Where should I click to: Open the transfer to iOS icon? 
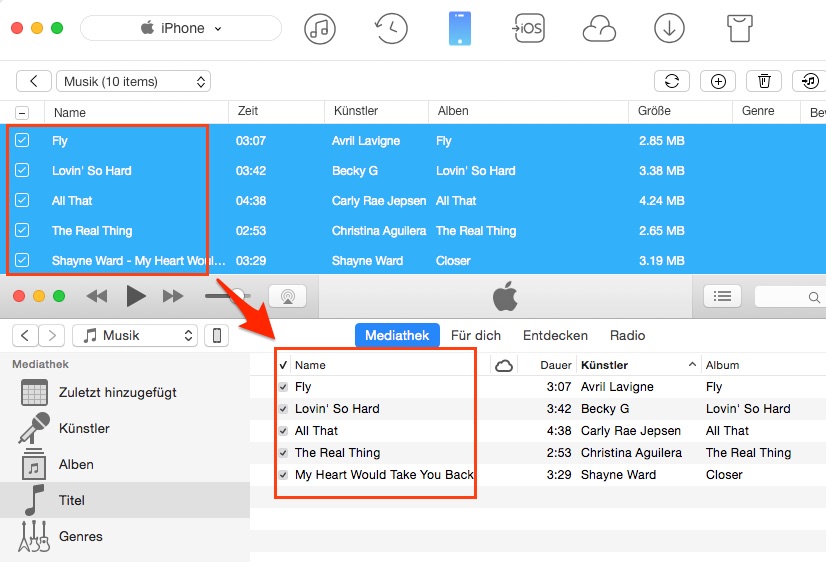[x=528, y=28]
